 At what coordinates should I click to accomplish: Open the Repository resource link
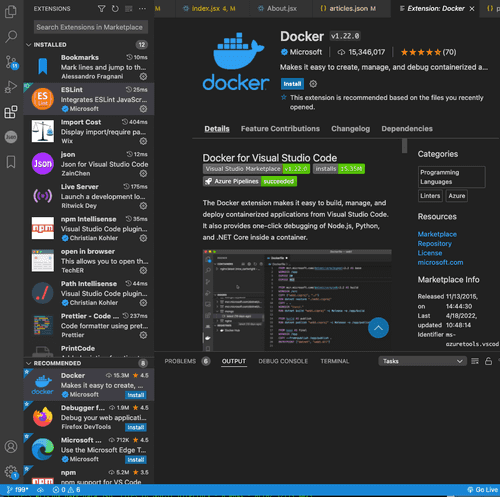[435, 244]
